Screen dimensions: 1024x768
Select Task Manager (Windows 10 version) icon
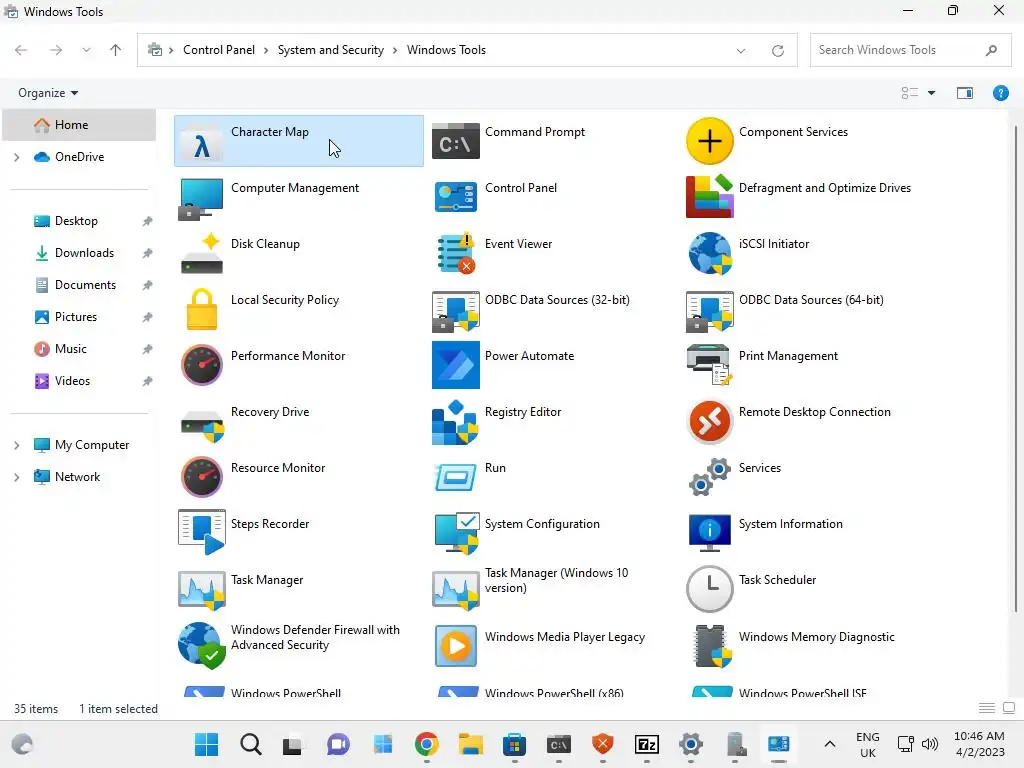(x=455, y=590)
